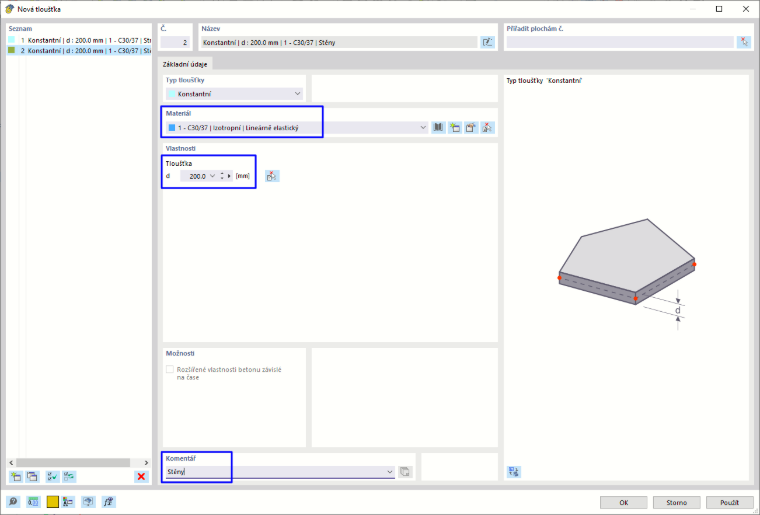This screenshot has height=515, width=760.
Task: Click the help search icon at bottom left
Action: pyautogui.click(x=13, y=502)
